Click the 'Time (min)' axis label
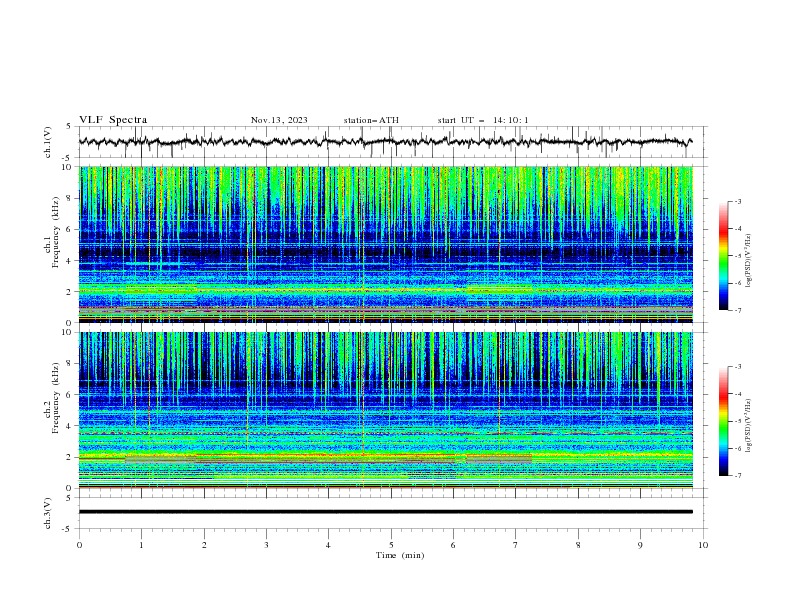 pyautogui.click(x=400, y=555)
